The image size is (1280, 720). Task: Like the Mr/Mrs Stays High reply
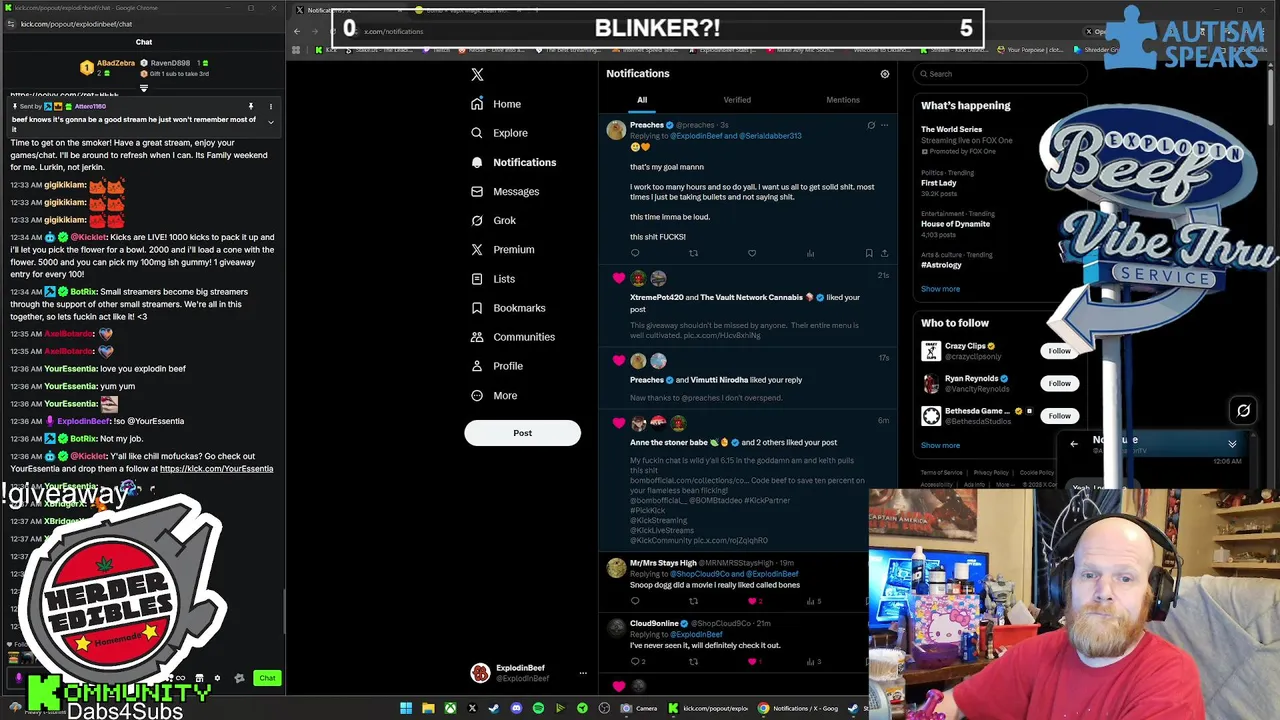coord(752,601)
